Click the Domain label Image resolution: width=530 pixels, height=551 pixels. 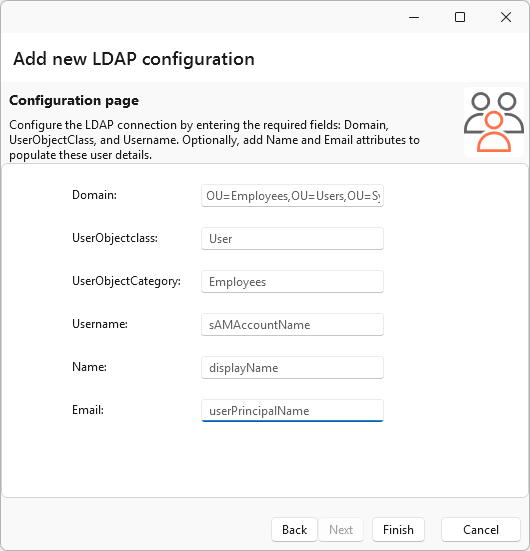[94, 195]
